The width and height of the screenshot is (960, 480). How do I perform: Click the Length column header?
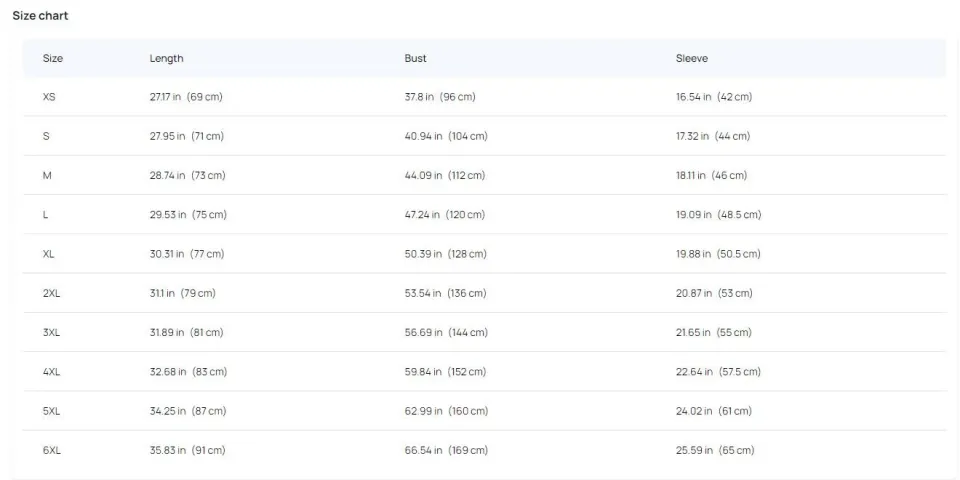pyautogui.click(x=167, y=58)
